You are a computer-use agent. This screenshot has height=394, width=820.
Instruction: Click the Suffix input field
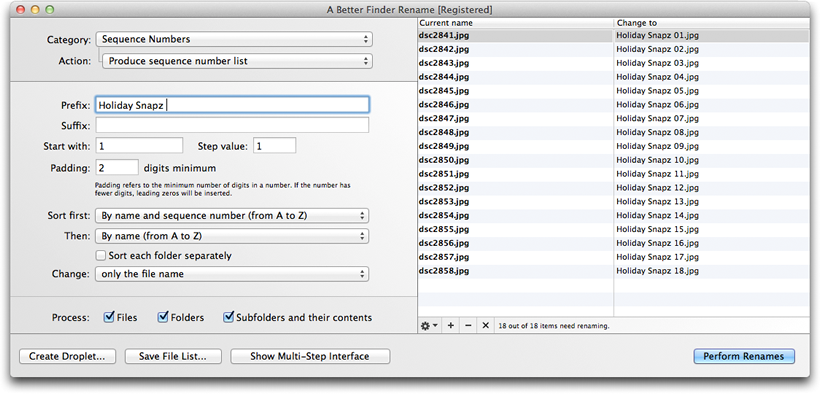[232, 126]
